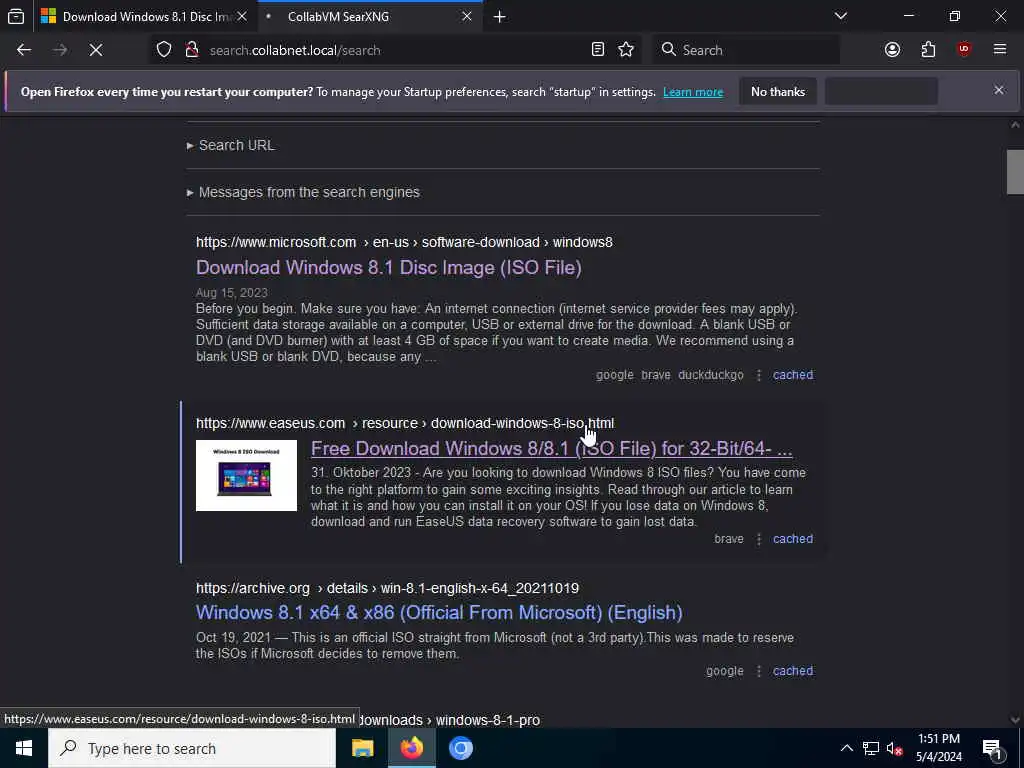The height and width of the screenshot is (768, 1024).
Task: Open Windows 8.1 x64 & x86 archive.org result
Action: click(439, 613)
